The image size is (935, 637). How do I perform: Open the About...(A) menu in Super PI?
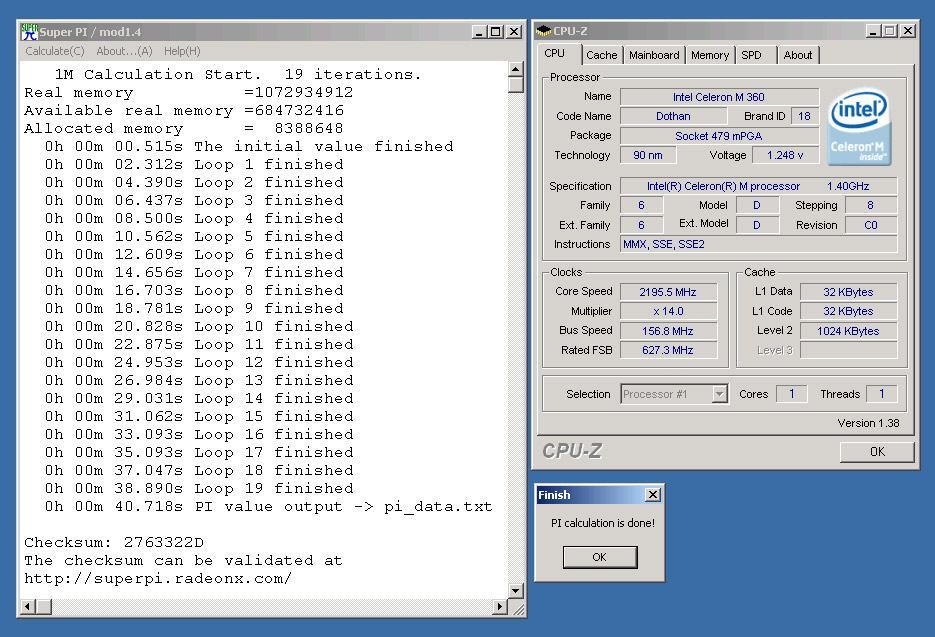[x=124, y=51]
